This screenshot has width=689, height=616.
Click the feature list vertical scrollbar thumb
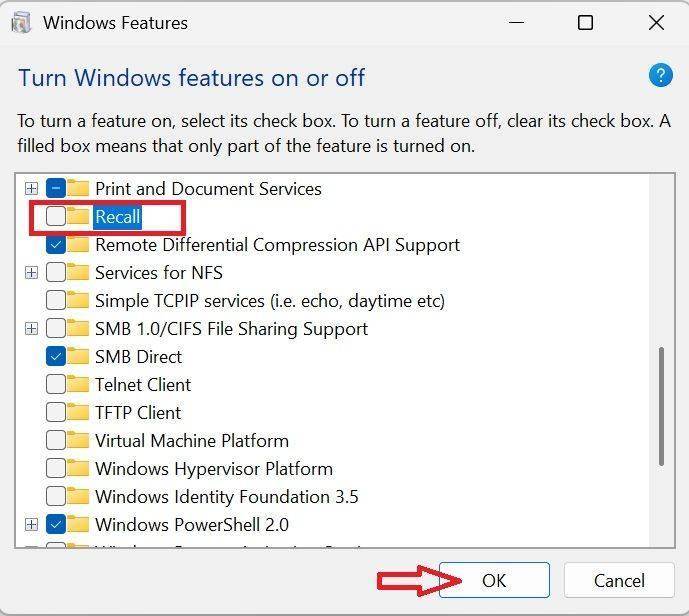(x=661, y=405)
